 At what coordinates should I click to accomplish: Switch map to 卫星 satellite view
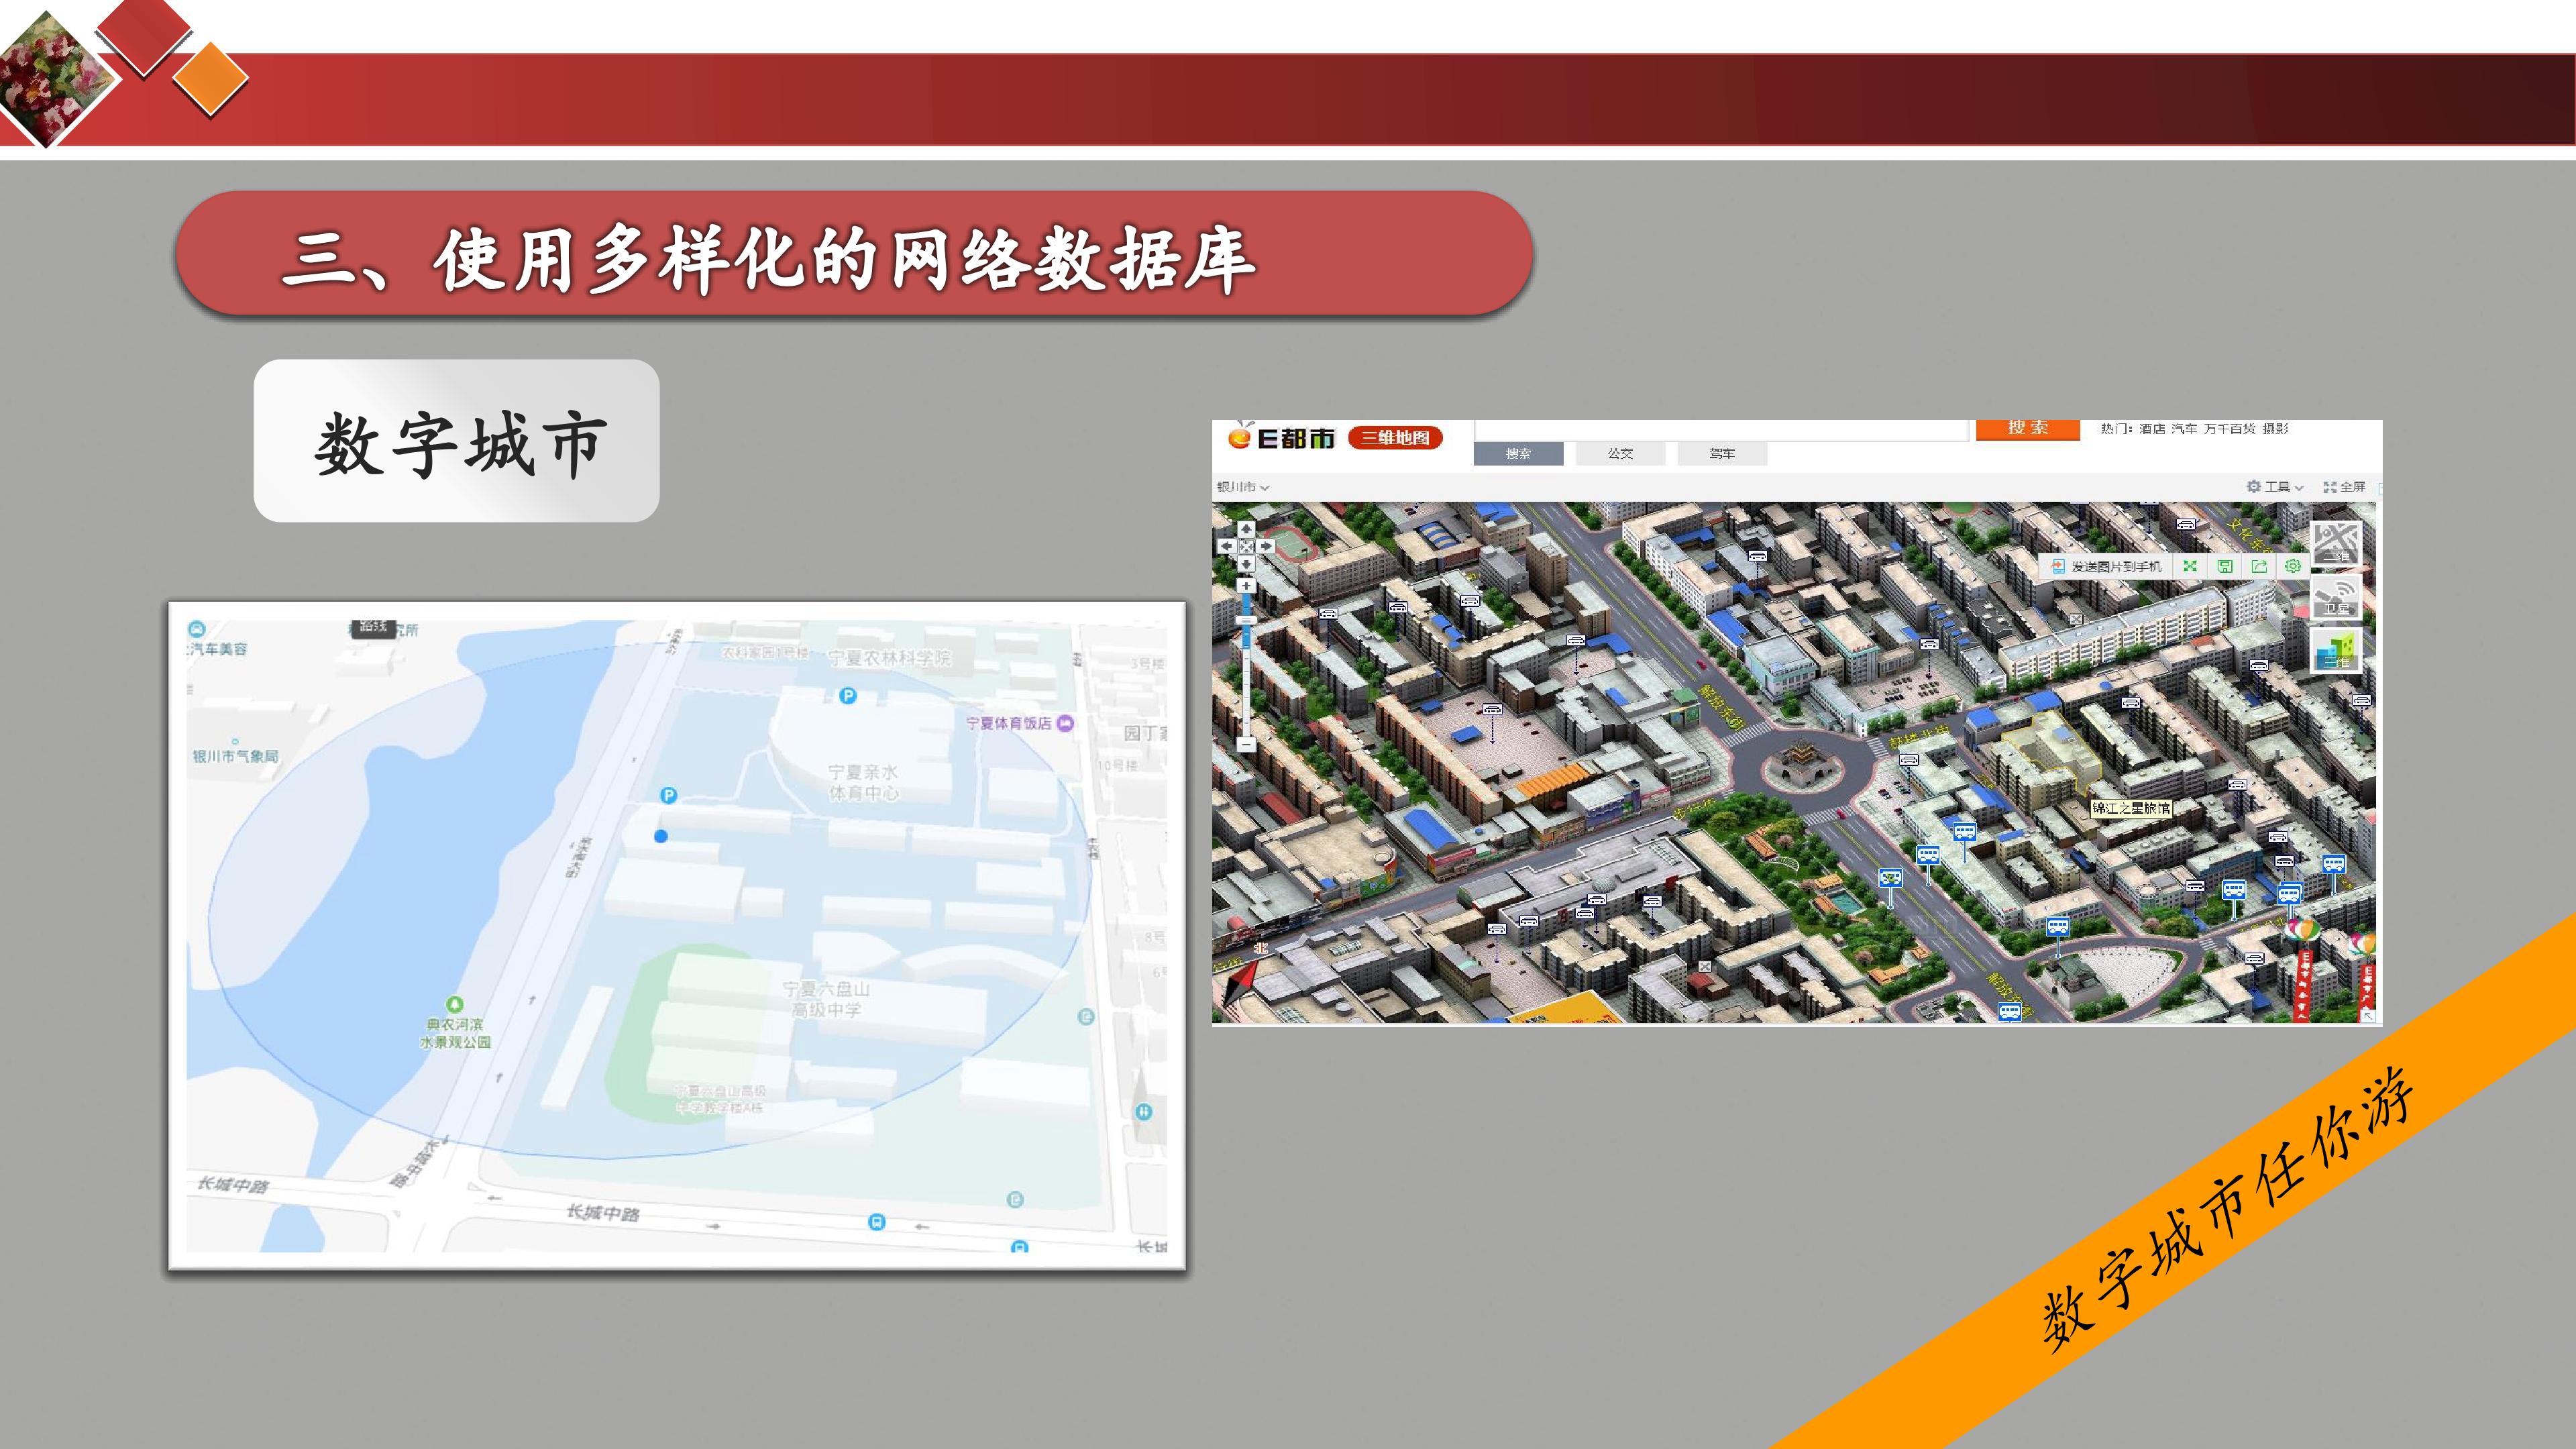(x=2336, y=597)
